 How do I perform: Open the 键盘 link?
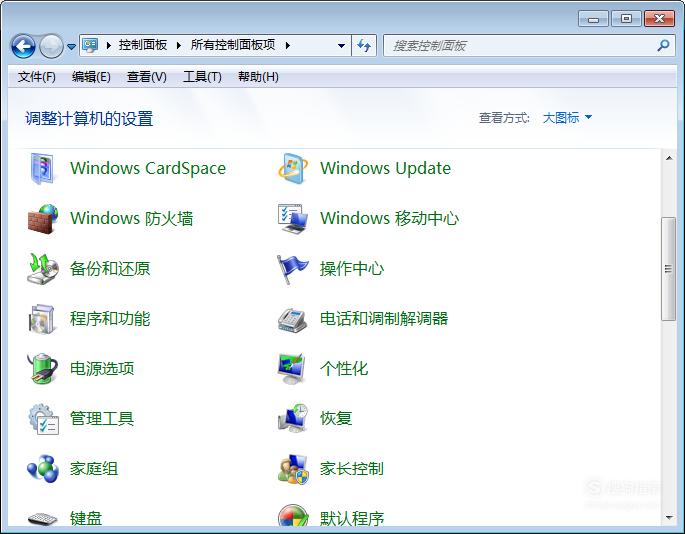(x=86, y=518)
